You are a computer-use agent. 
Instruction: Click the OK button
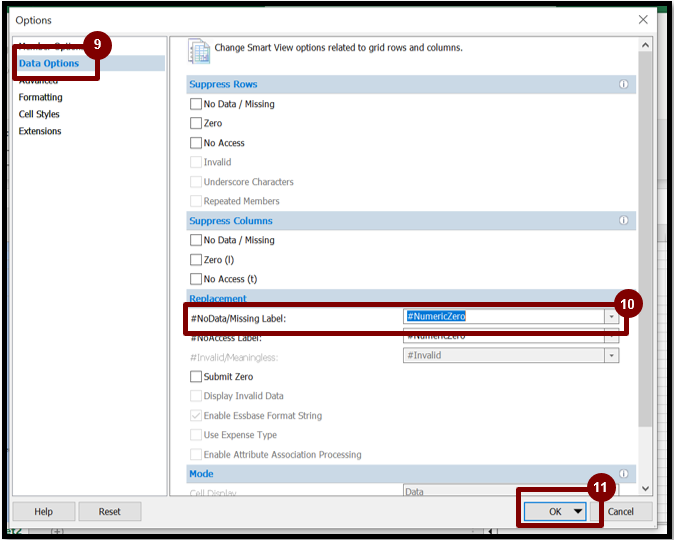pos(555,512)
